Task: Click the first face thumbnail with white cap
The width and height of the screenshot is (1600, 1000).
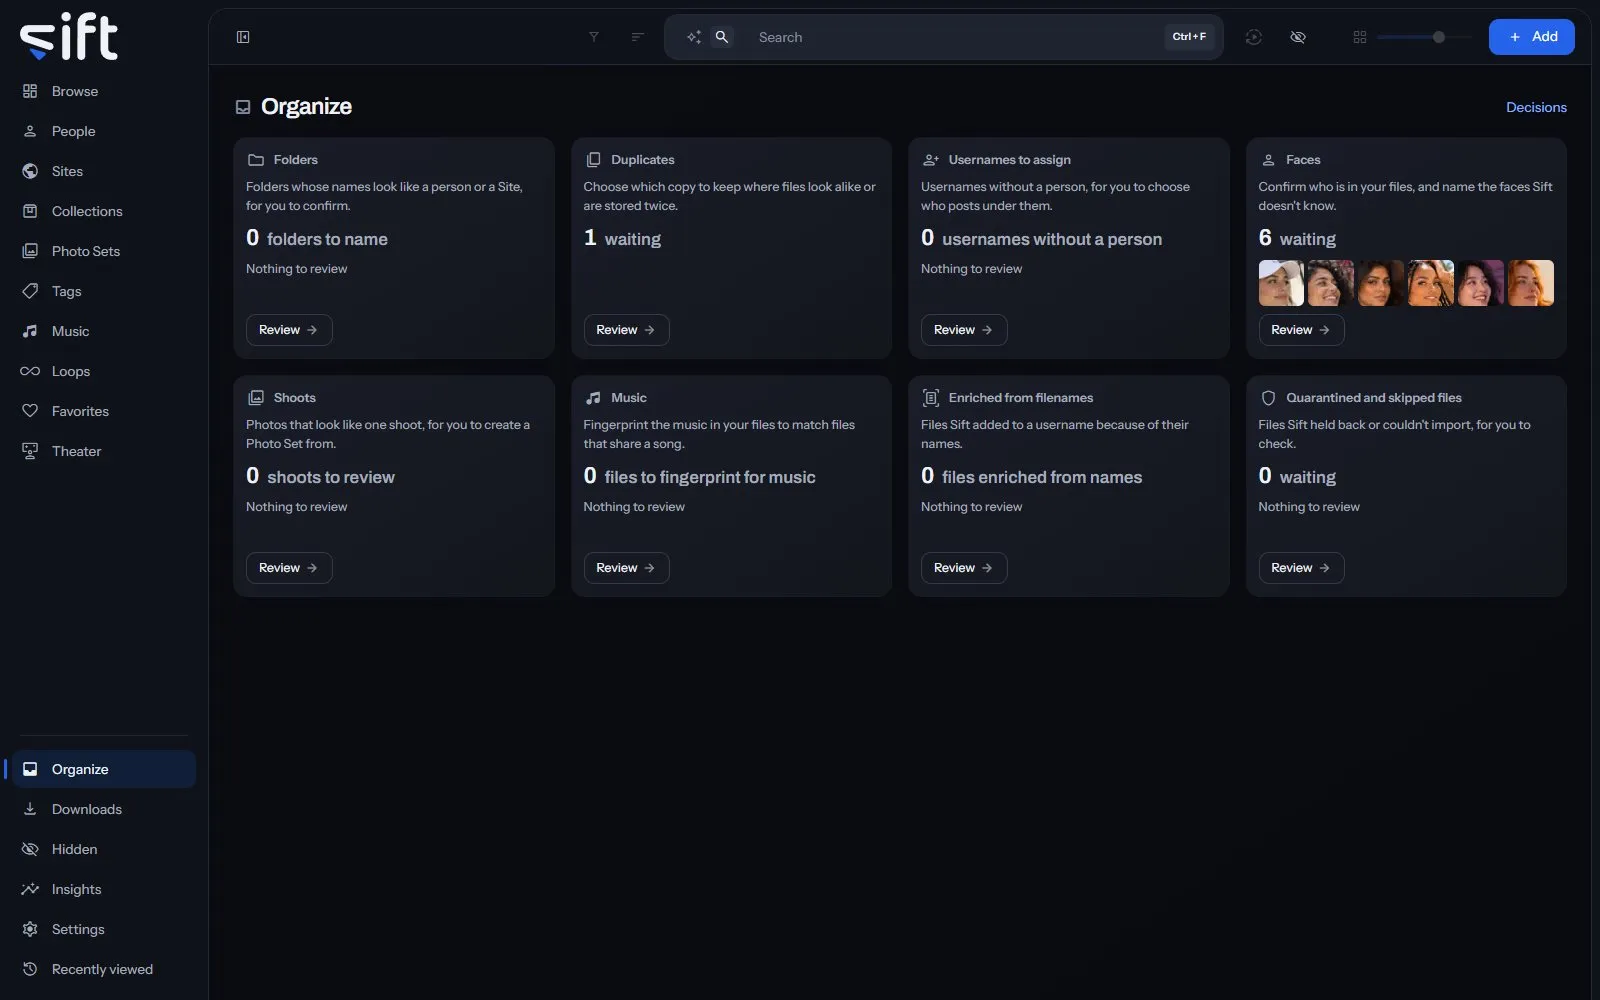Action: coord(1281,283)
